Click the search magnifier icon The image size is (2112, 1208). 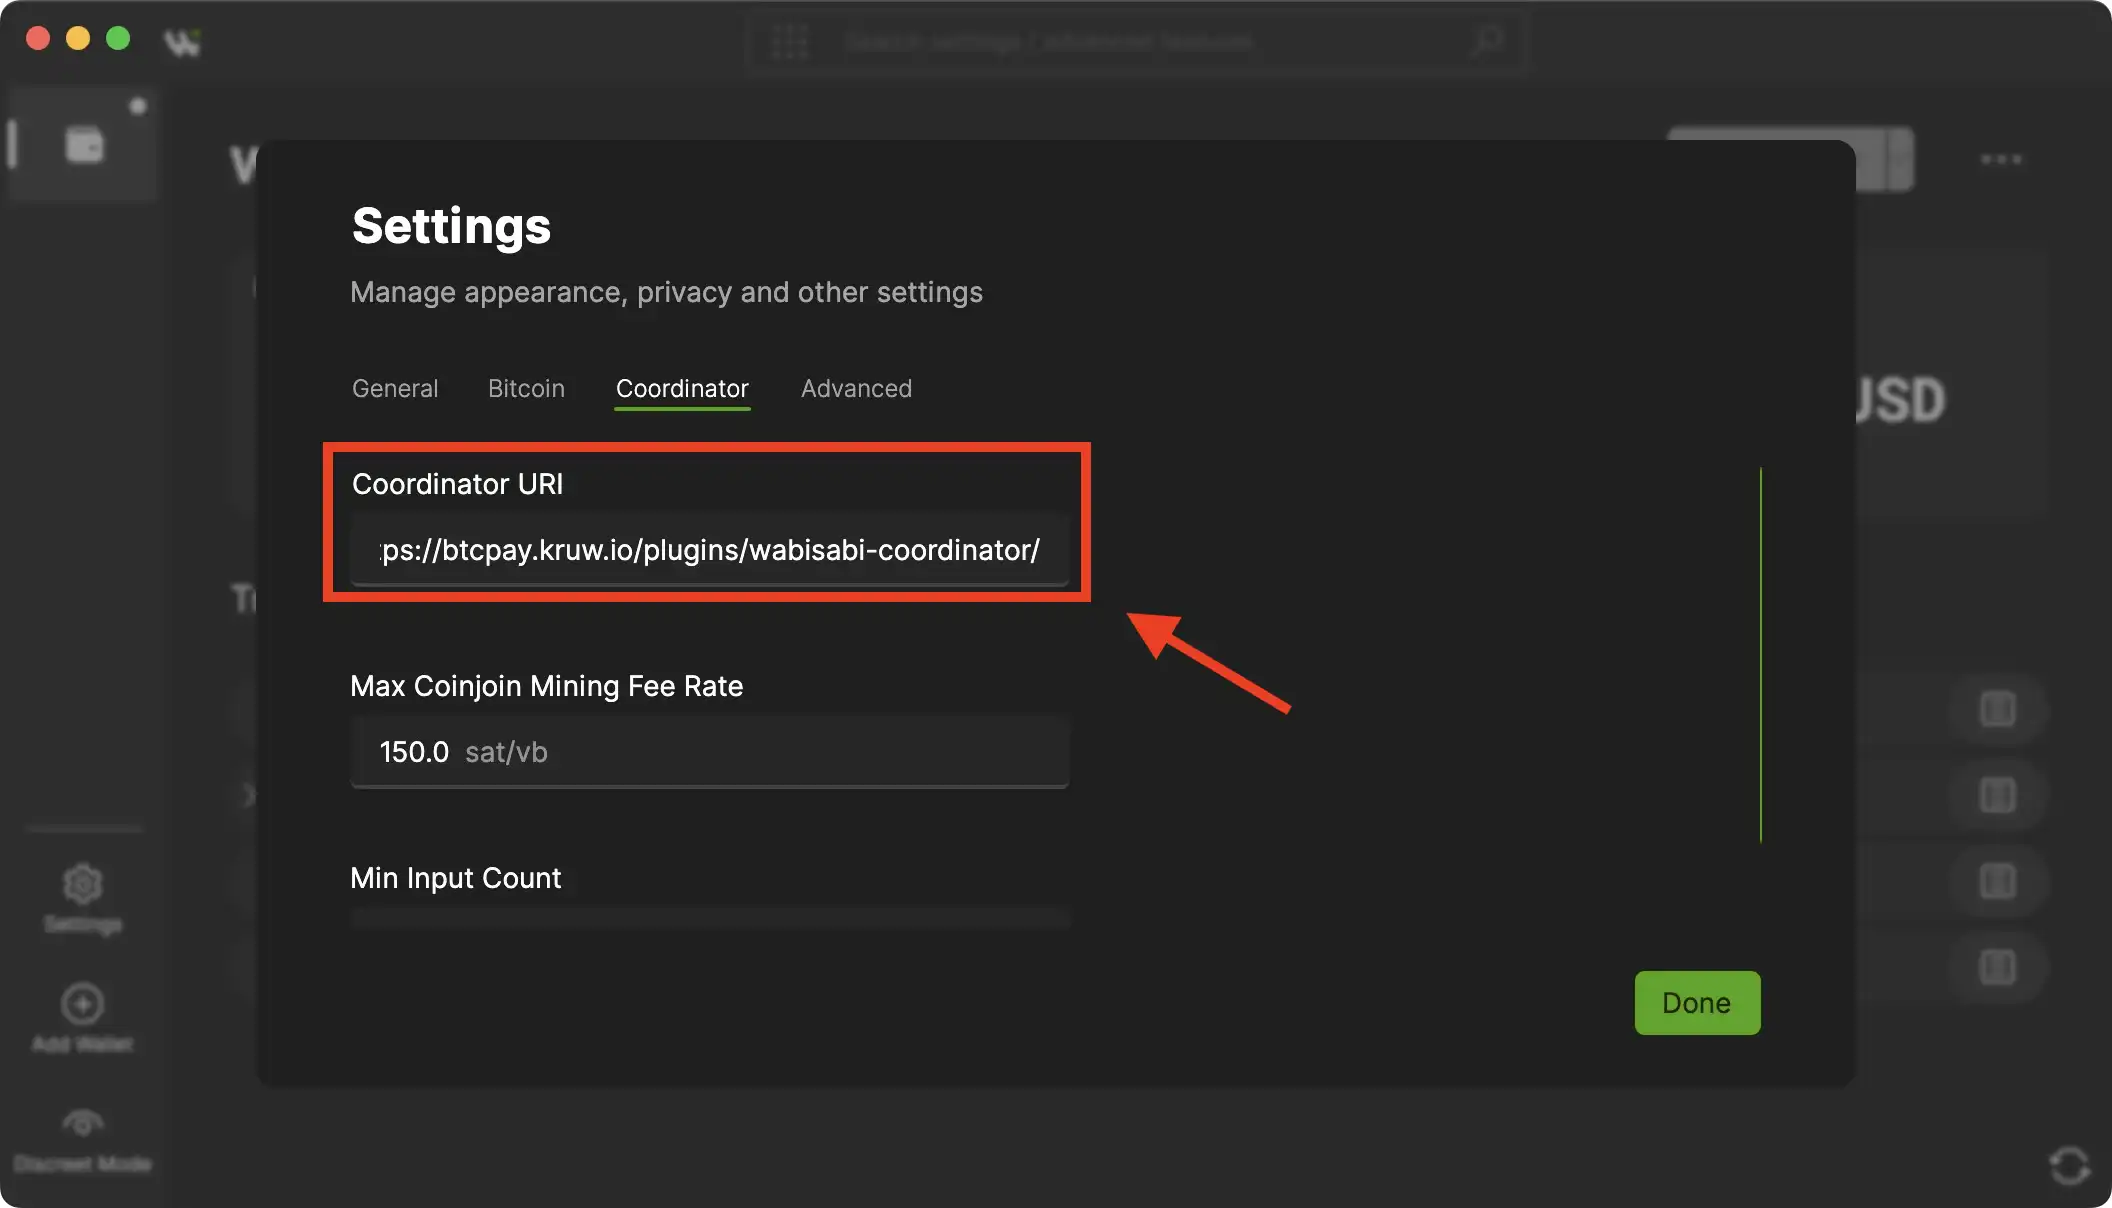(1487, 41)
